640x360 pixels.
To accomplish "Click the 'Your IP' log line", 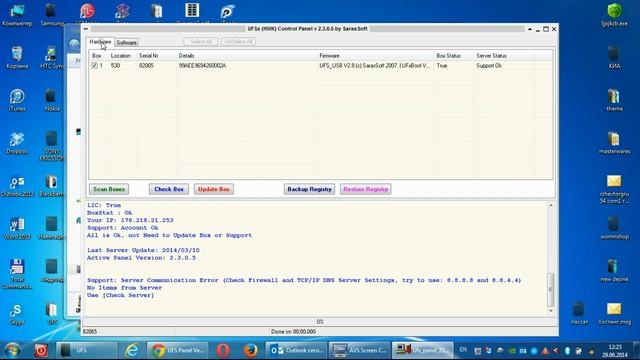I will pos(130,220).
